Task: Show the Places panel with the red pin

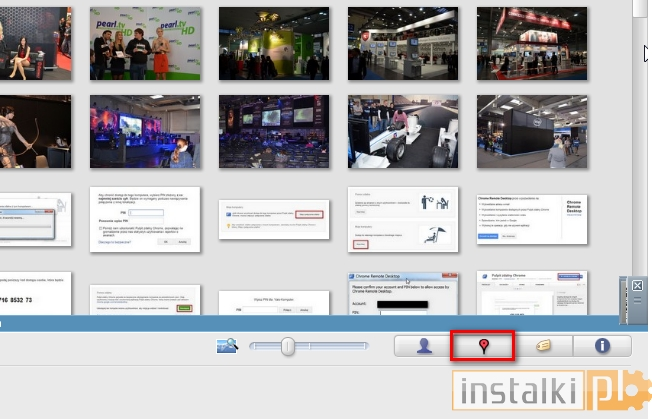Action: [484, 346]
